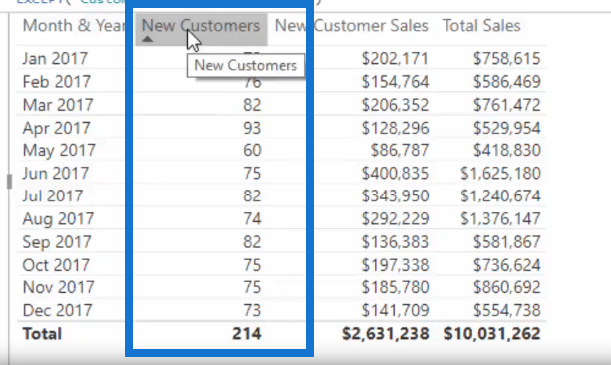The height and width of the screenshot is (365, 611).
Task: Click the New Customers total 214
Action: [247, 334]
